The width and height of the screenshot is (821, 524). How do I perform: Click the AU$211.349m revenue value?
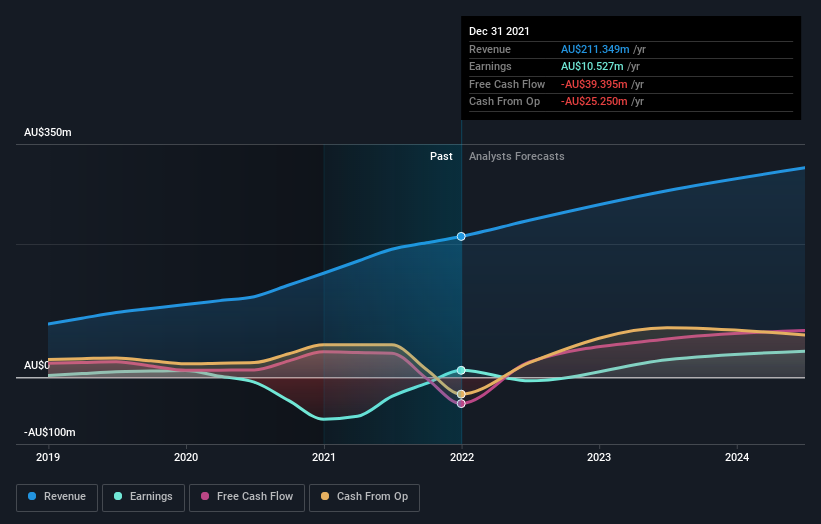(x=595, y=49)
